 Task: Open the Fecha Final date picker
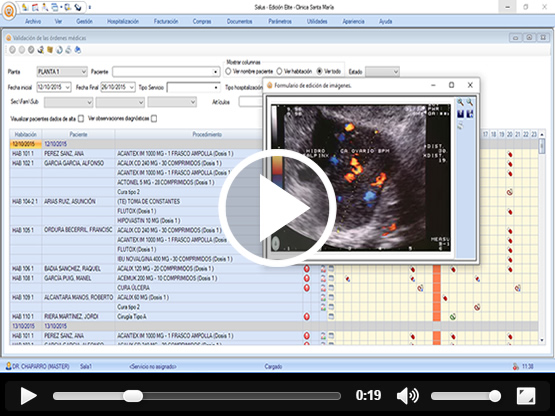point(132,87)
